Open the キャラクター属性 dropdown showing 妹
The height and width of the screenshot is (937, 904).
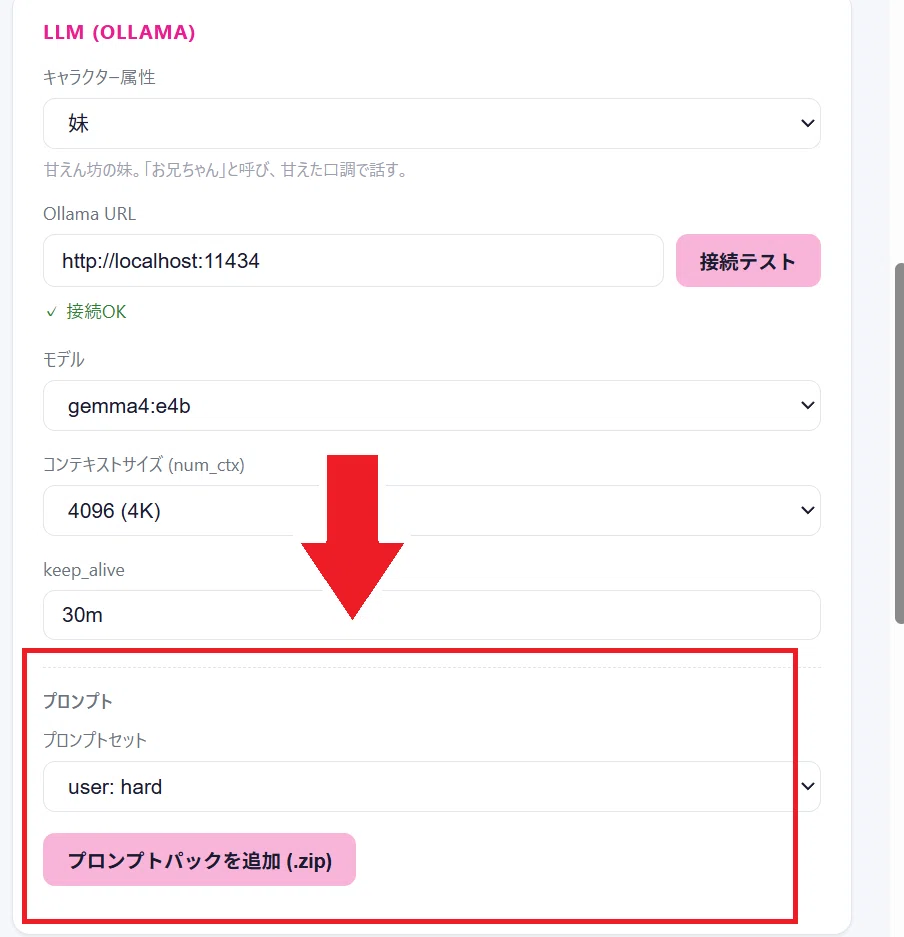(x=431, y=124)
